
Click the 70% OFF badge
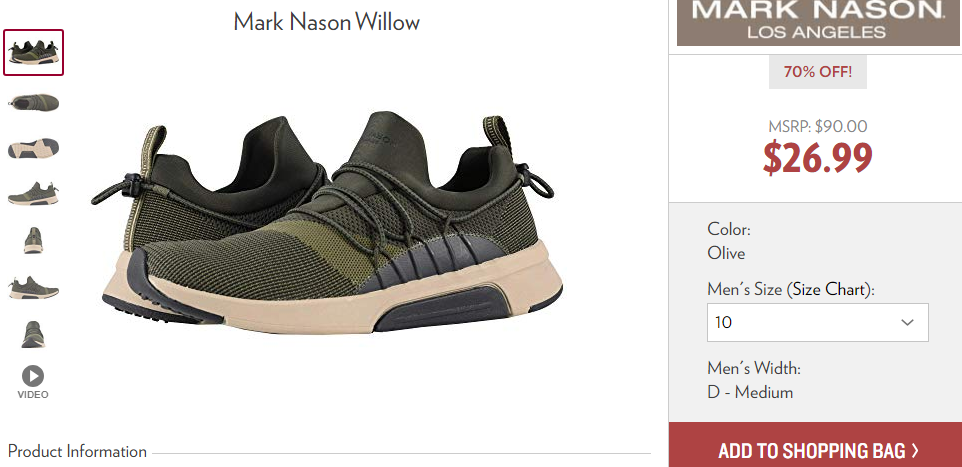(817, 72)
